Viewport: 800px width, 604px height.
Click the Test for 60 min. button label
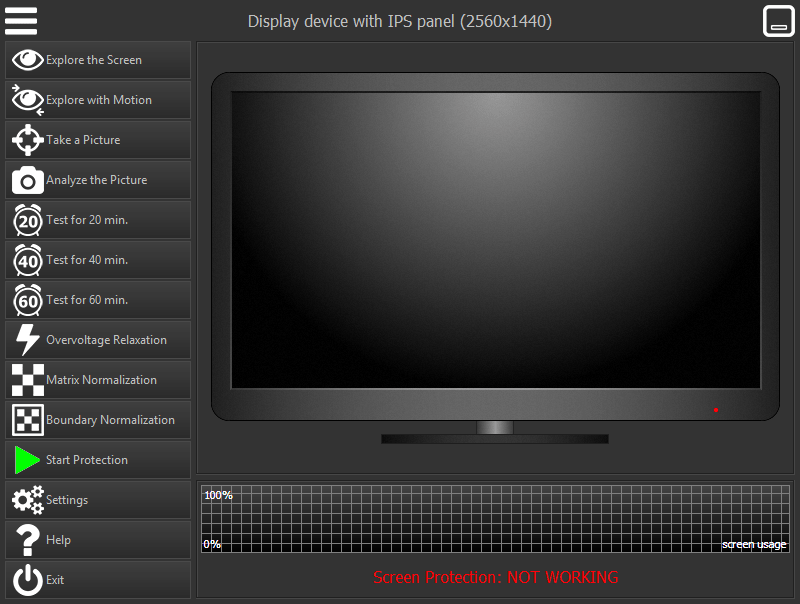87,300
